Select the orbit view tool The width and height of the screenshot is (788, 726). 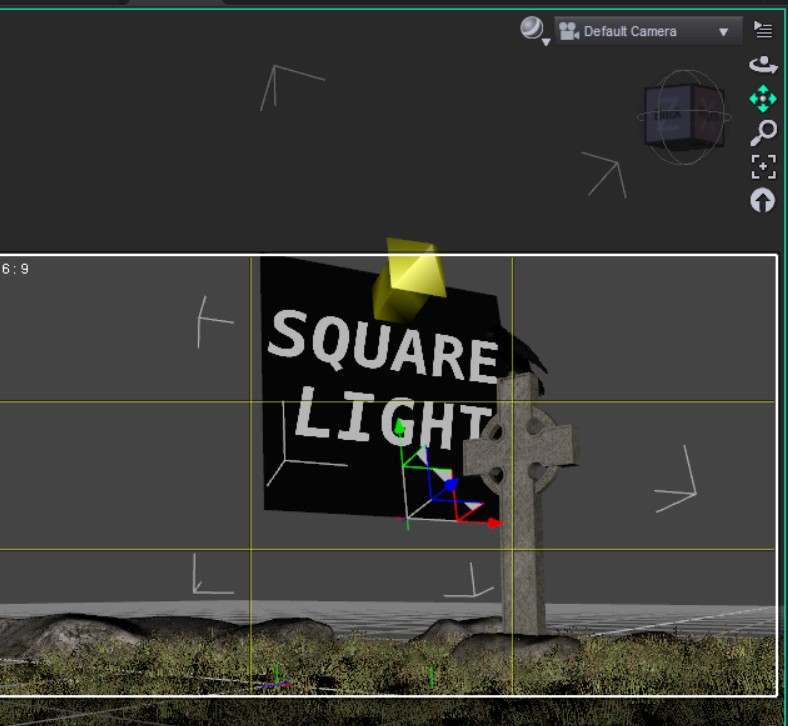point(763,64)
